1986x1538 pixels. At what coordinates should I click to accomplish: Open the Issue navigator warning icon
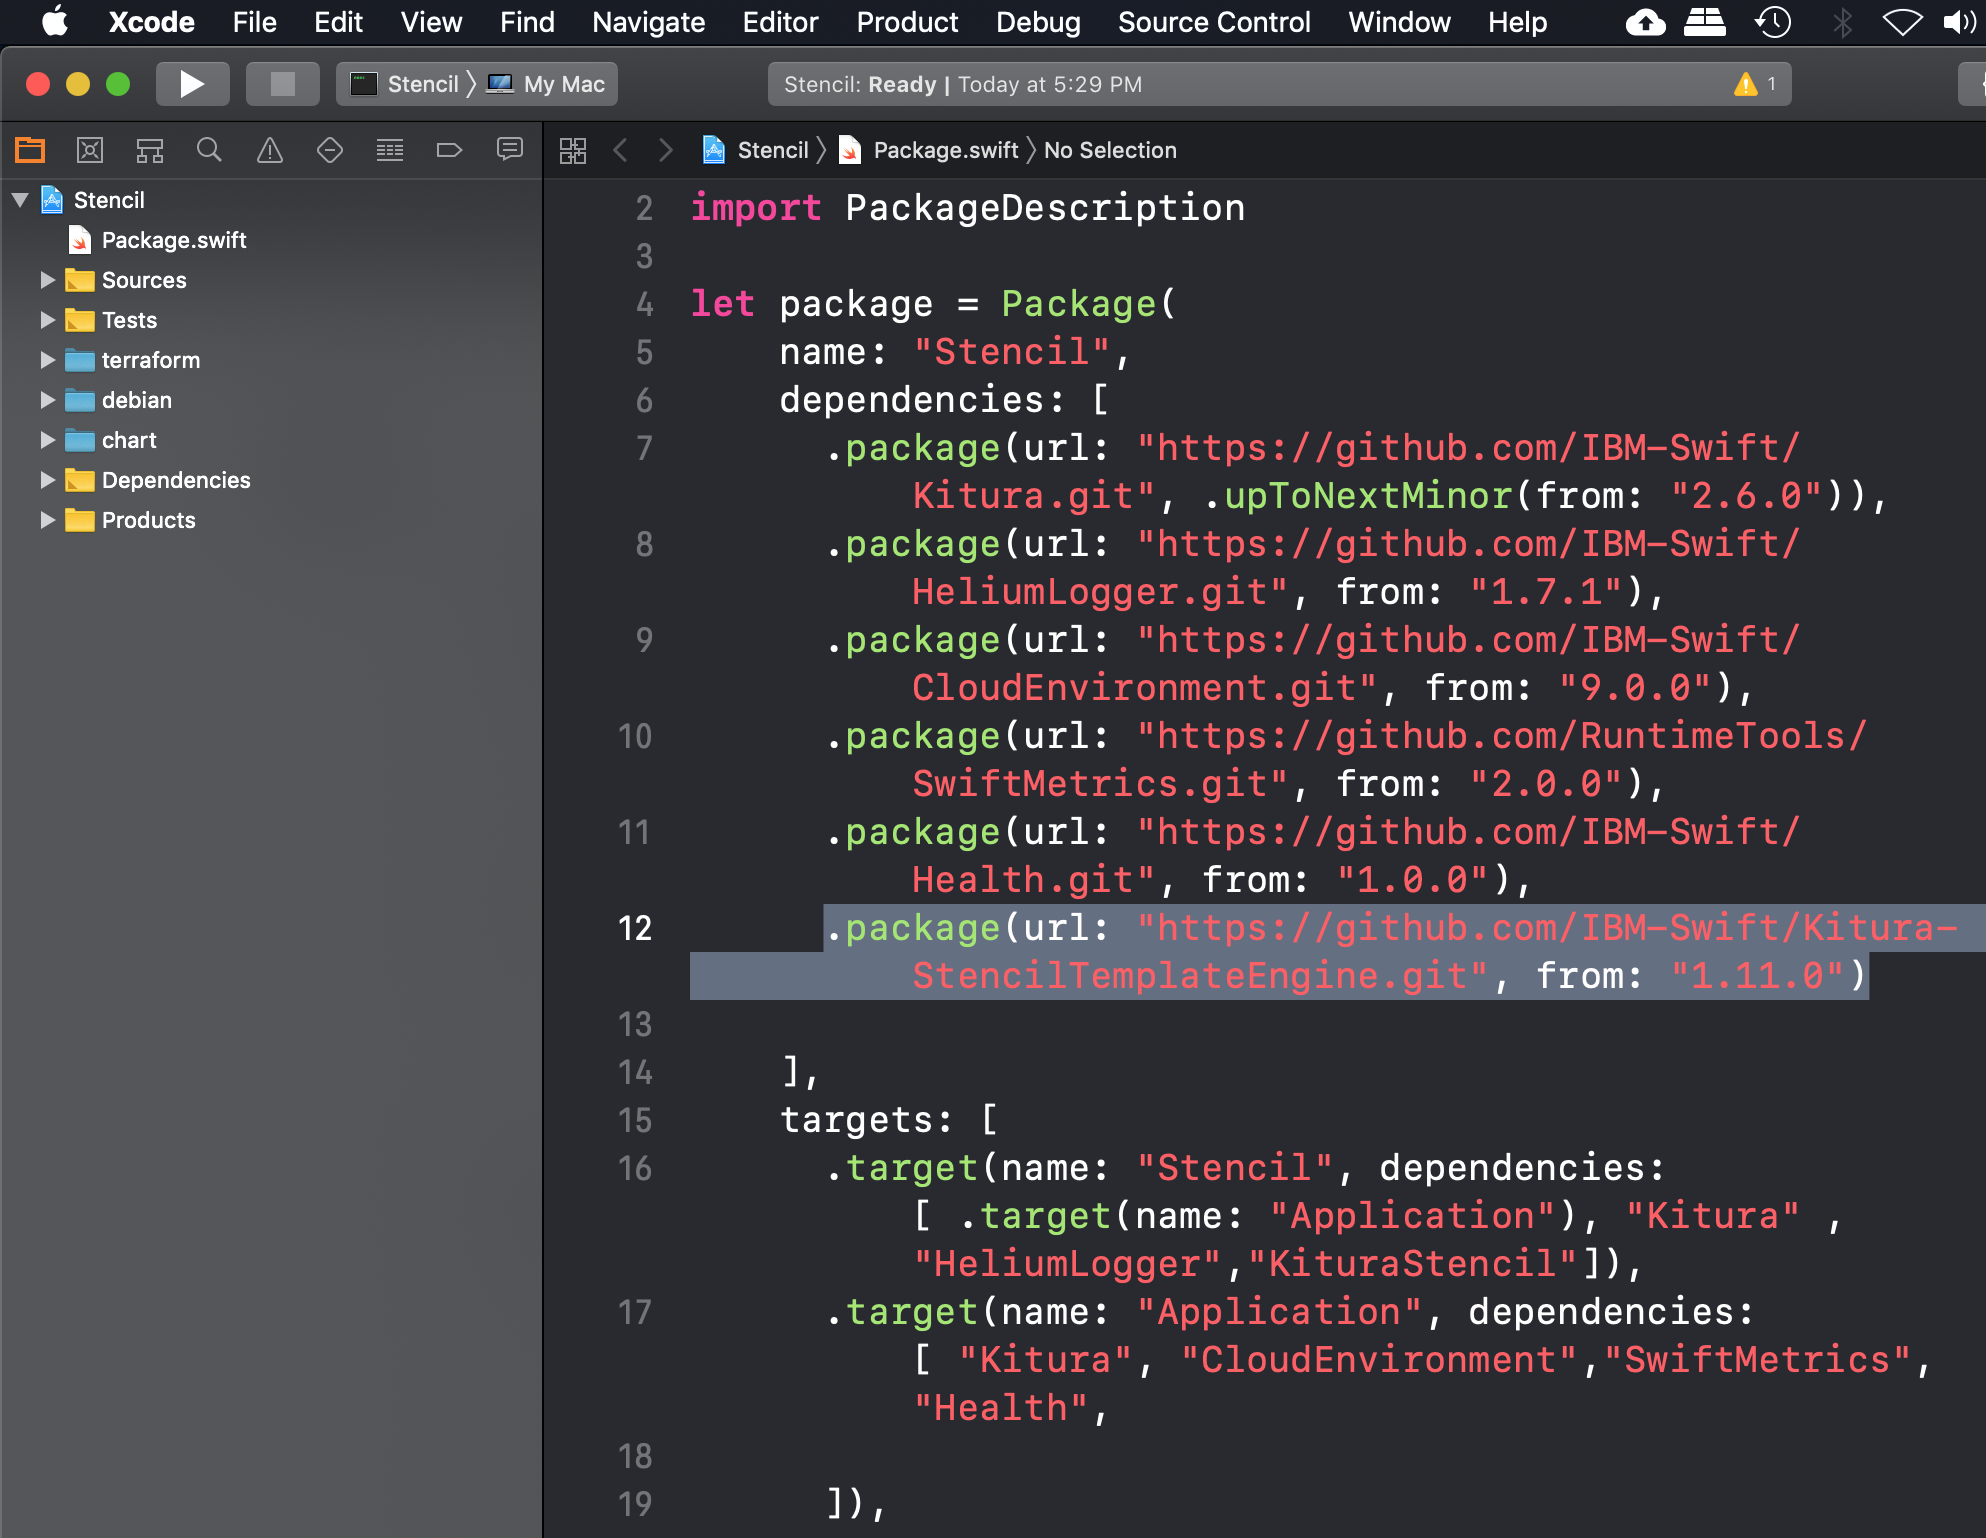[x=270, y=150]
